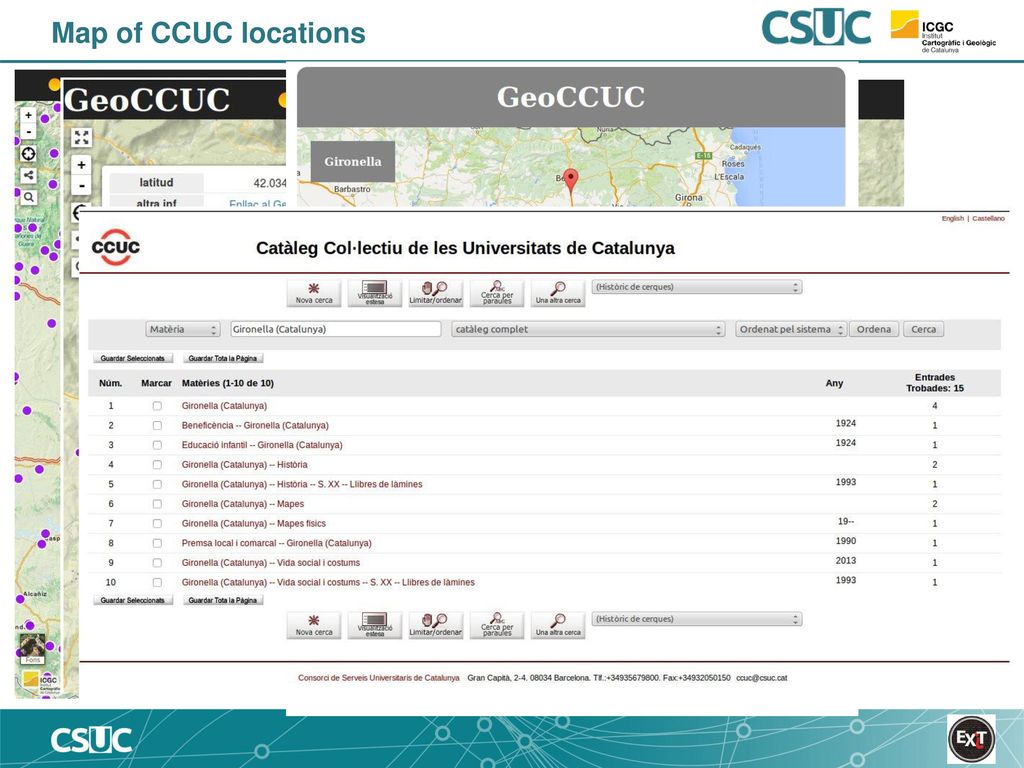This screenshot has width=1024, height=768.
Task: Click the ICGC logo in slide header
Action: 943,31
